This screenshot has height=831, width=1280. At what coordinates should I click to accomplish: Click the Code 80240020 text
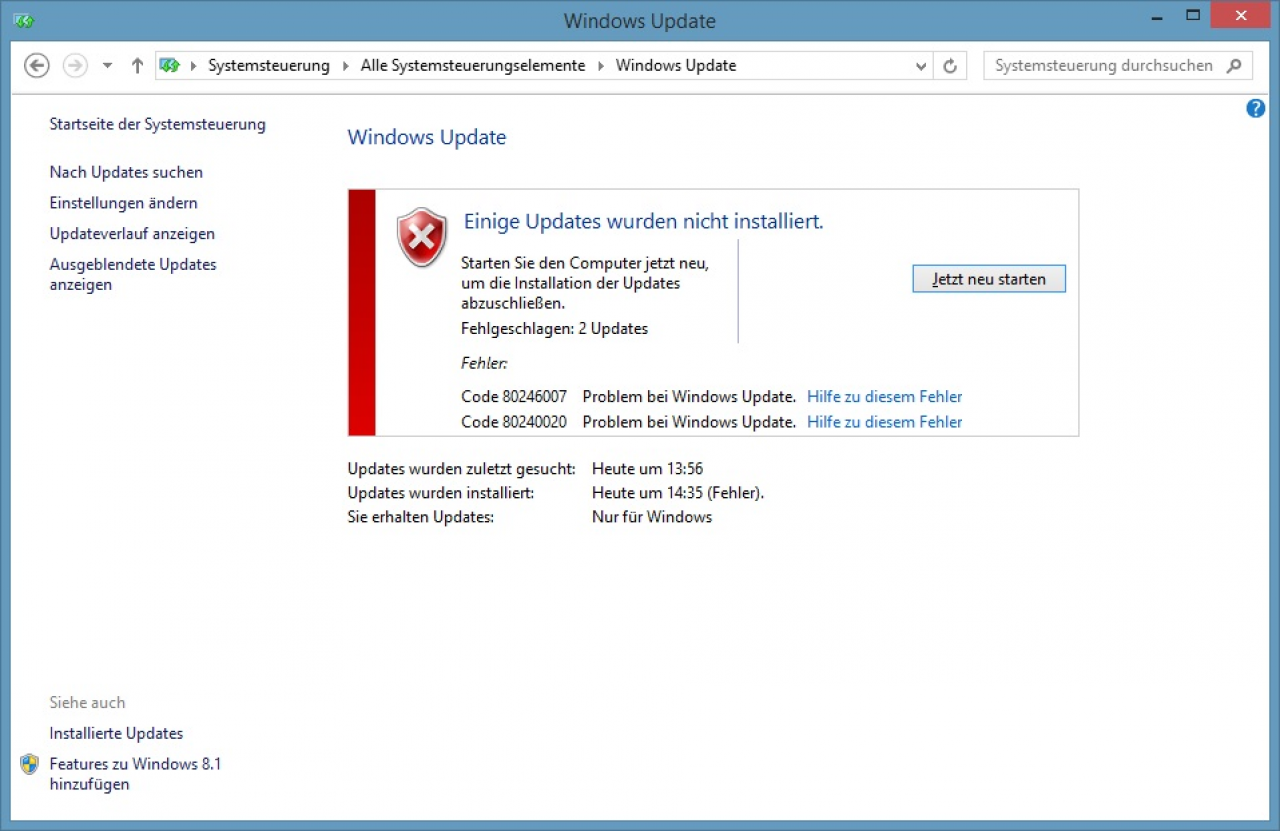coord(514,422)
